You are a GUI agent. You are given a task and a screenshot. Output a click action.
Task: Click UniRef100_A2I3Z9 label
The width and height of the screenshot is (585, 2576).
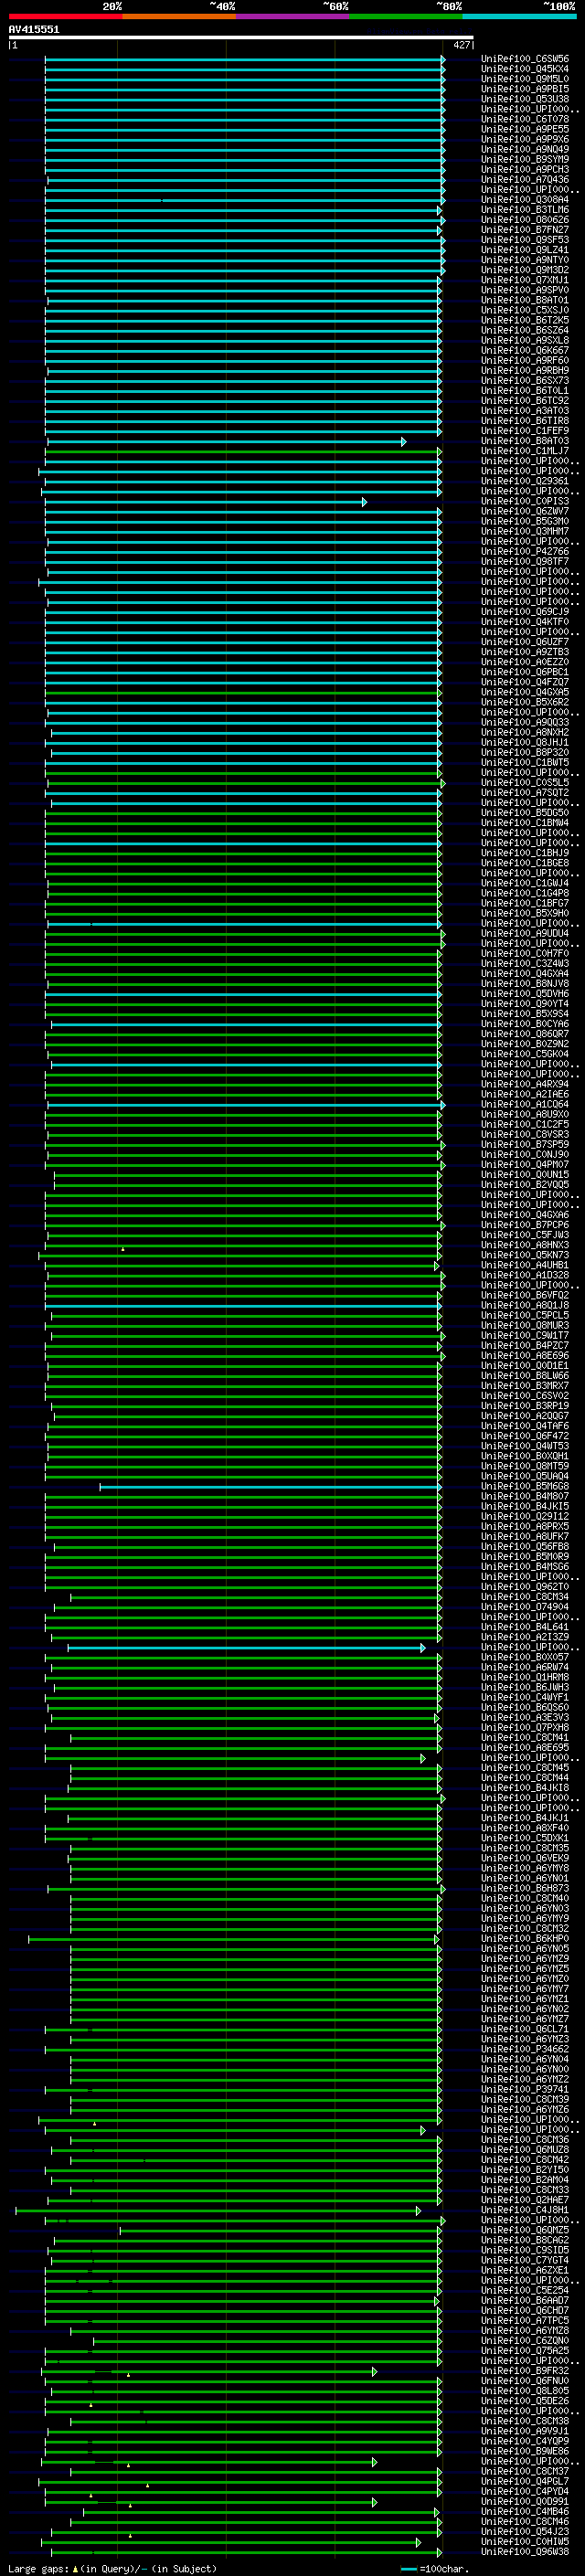[x=525, y=1637]
